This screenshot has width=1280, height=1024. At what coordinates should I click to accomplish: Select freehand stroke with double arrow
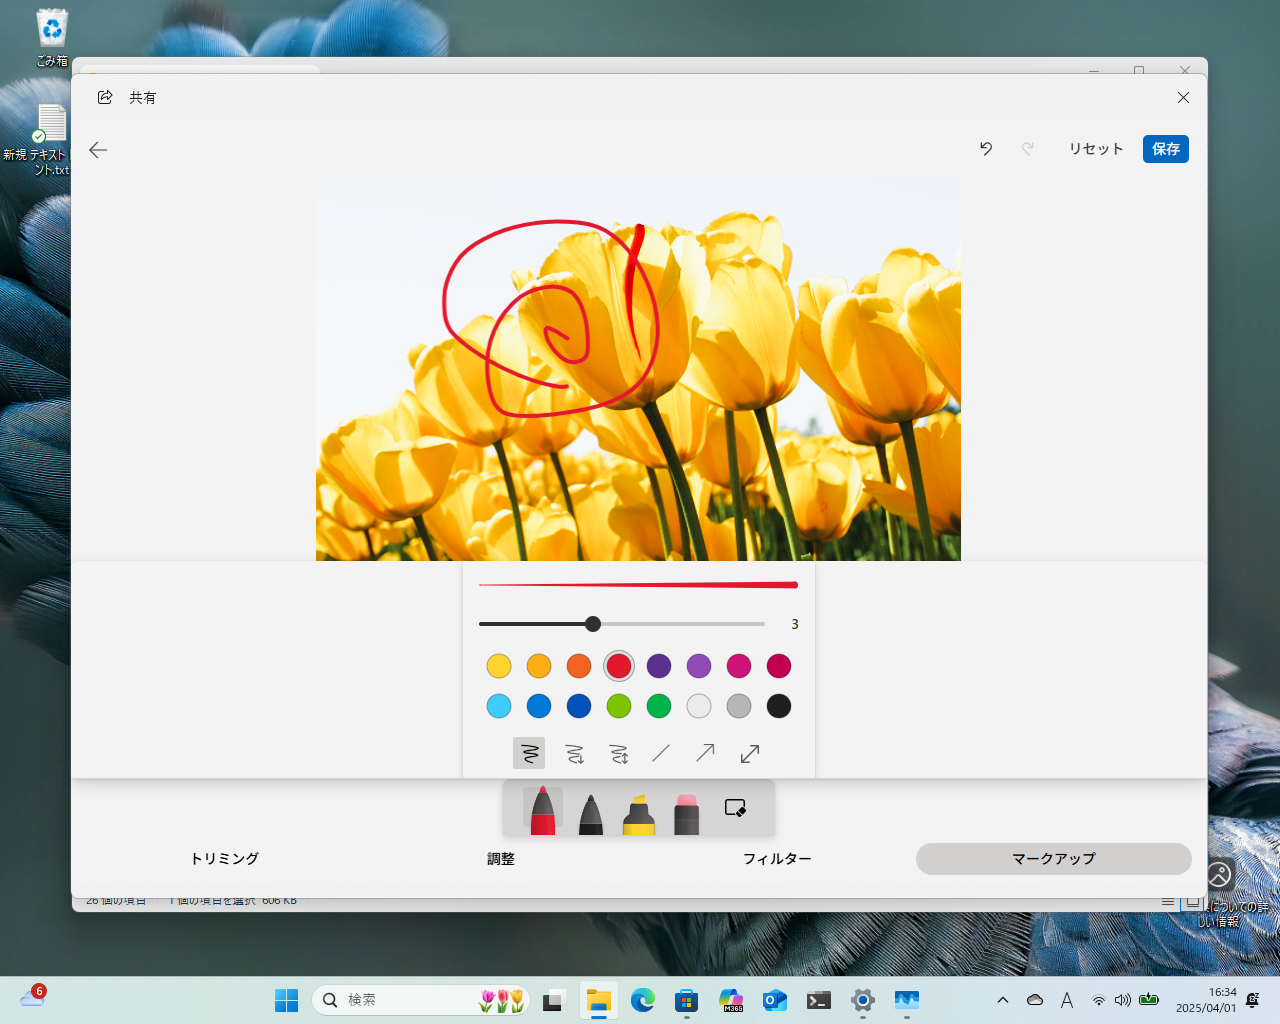click(x=619, y=753)
